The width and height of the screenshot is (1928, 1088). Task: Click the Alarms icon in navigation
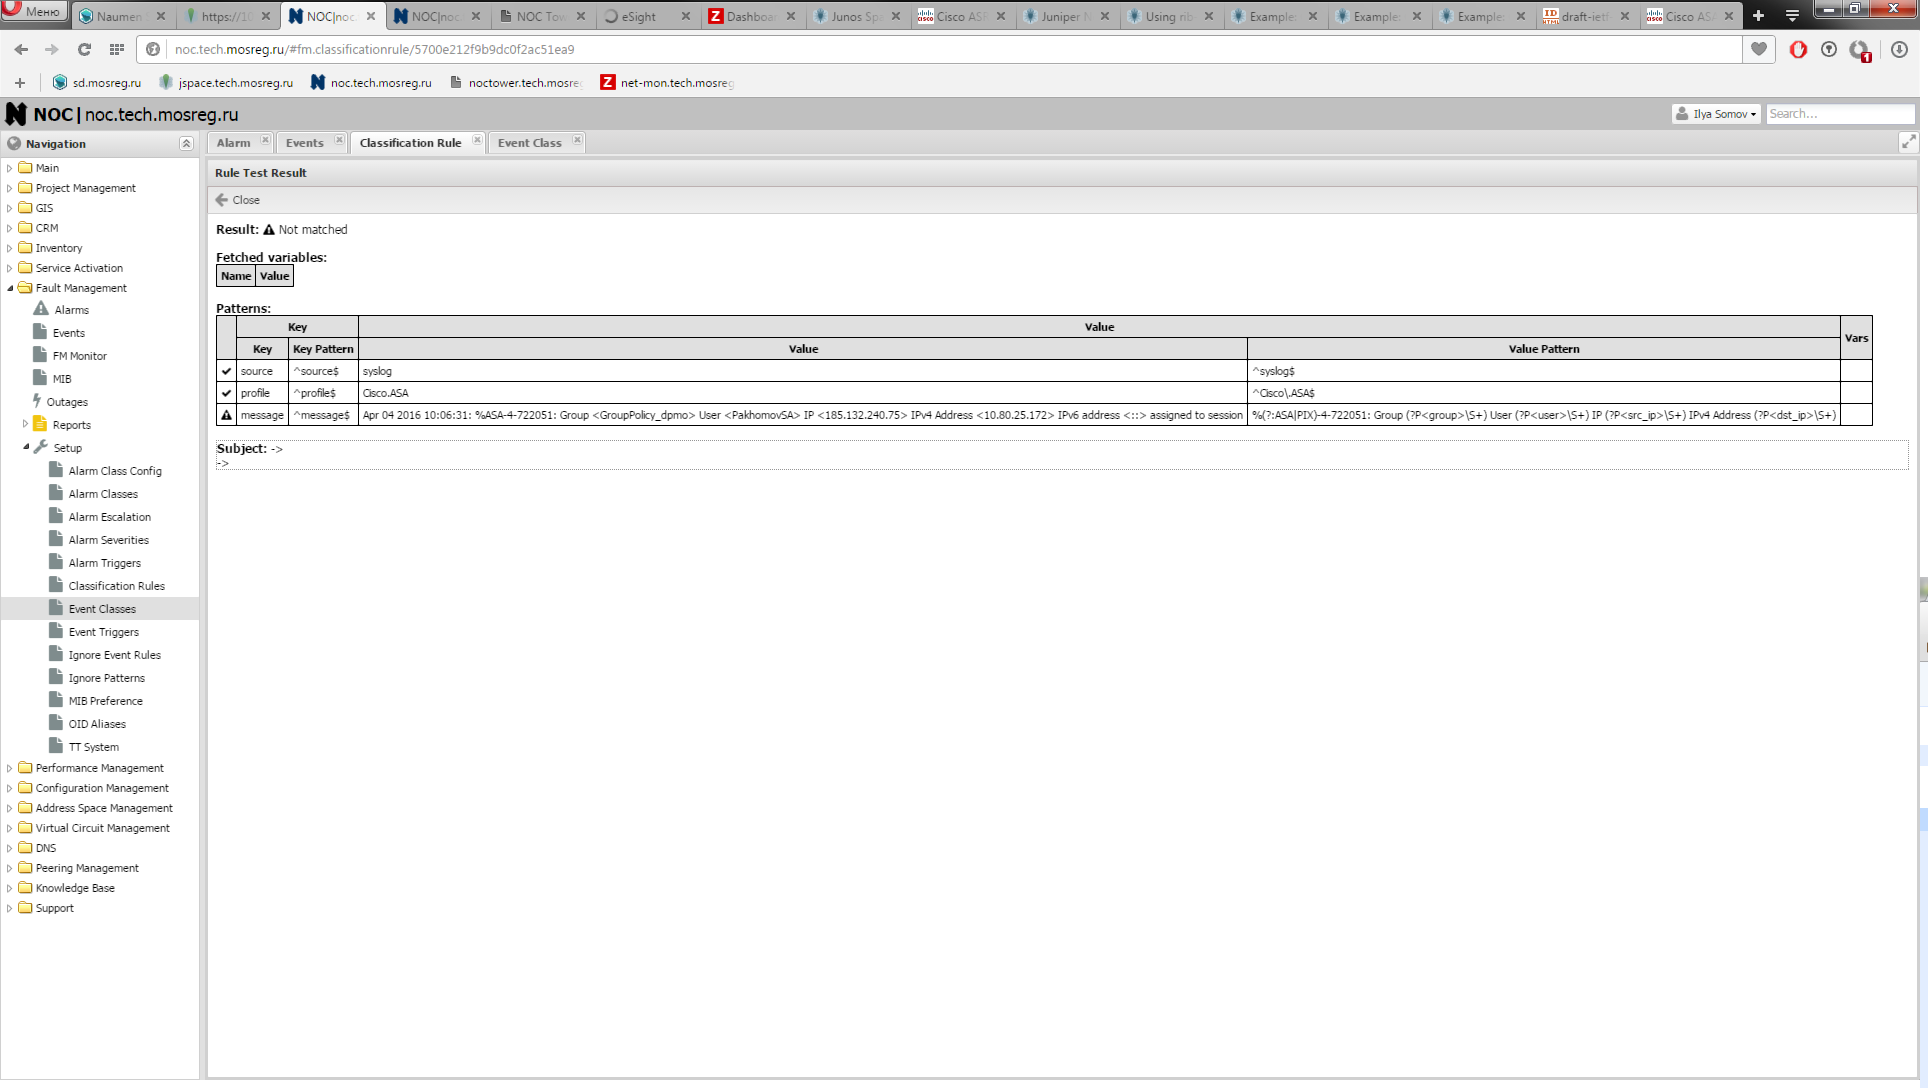[x=41, y=309]
